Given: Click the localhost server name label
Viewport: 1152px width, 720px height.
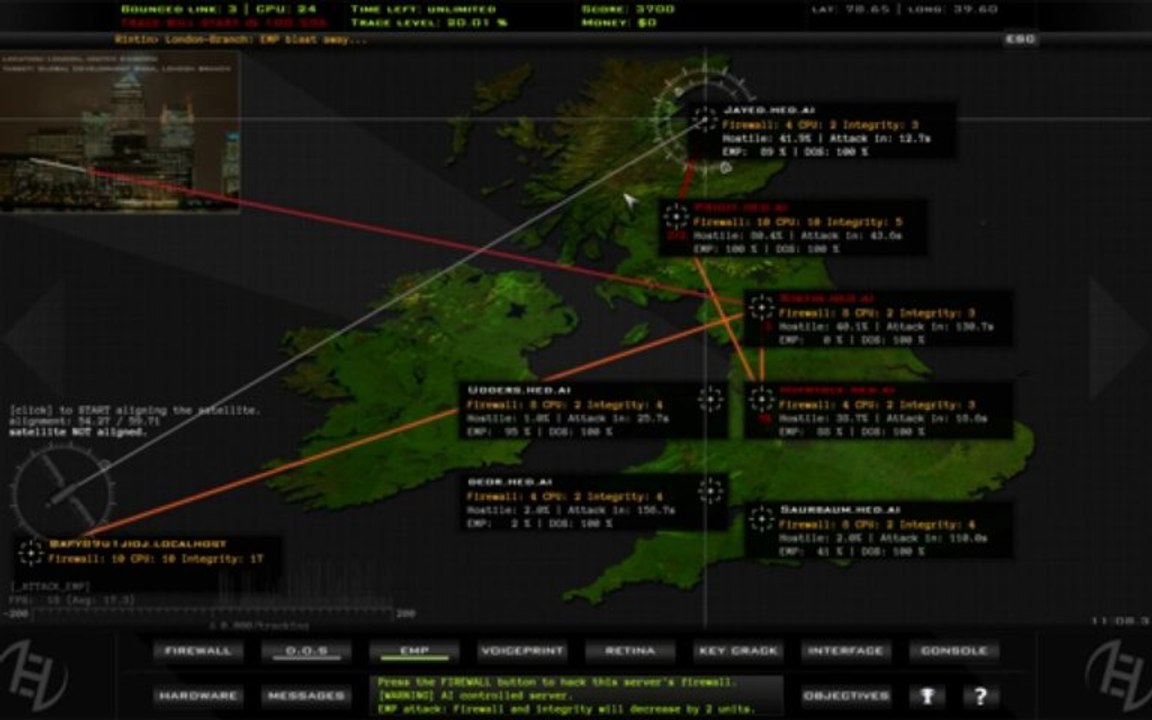Looking at the screenshot, I should [x=137, y=544].
